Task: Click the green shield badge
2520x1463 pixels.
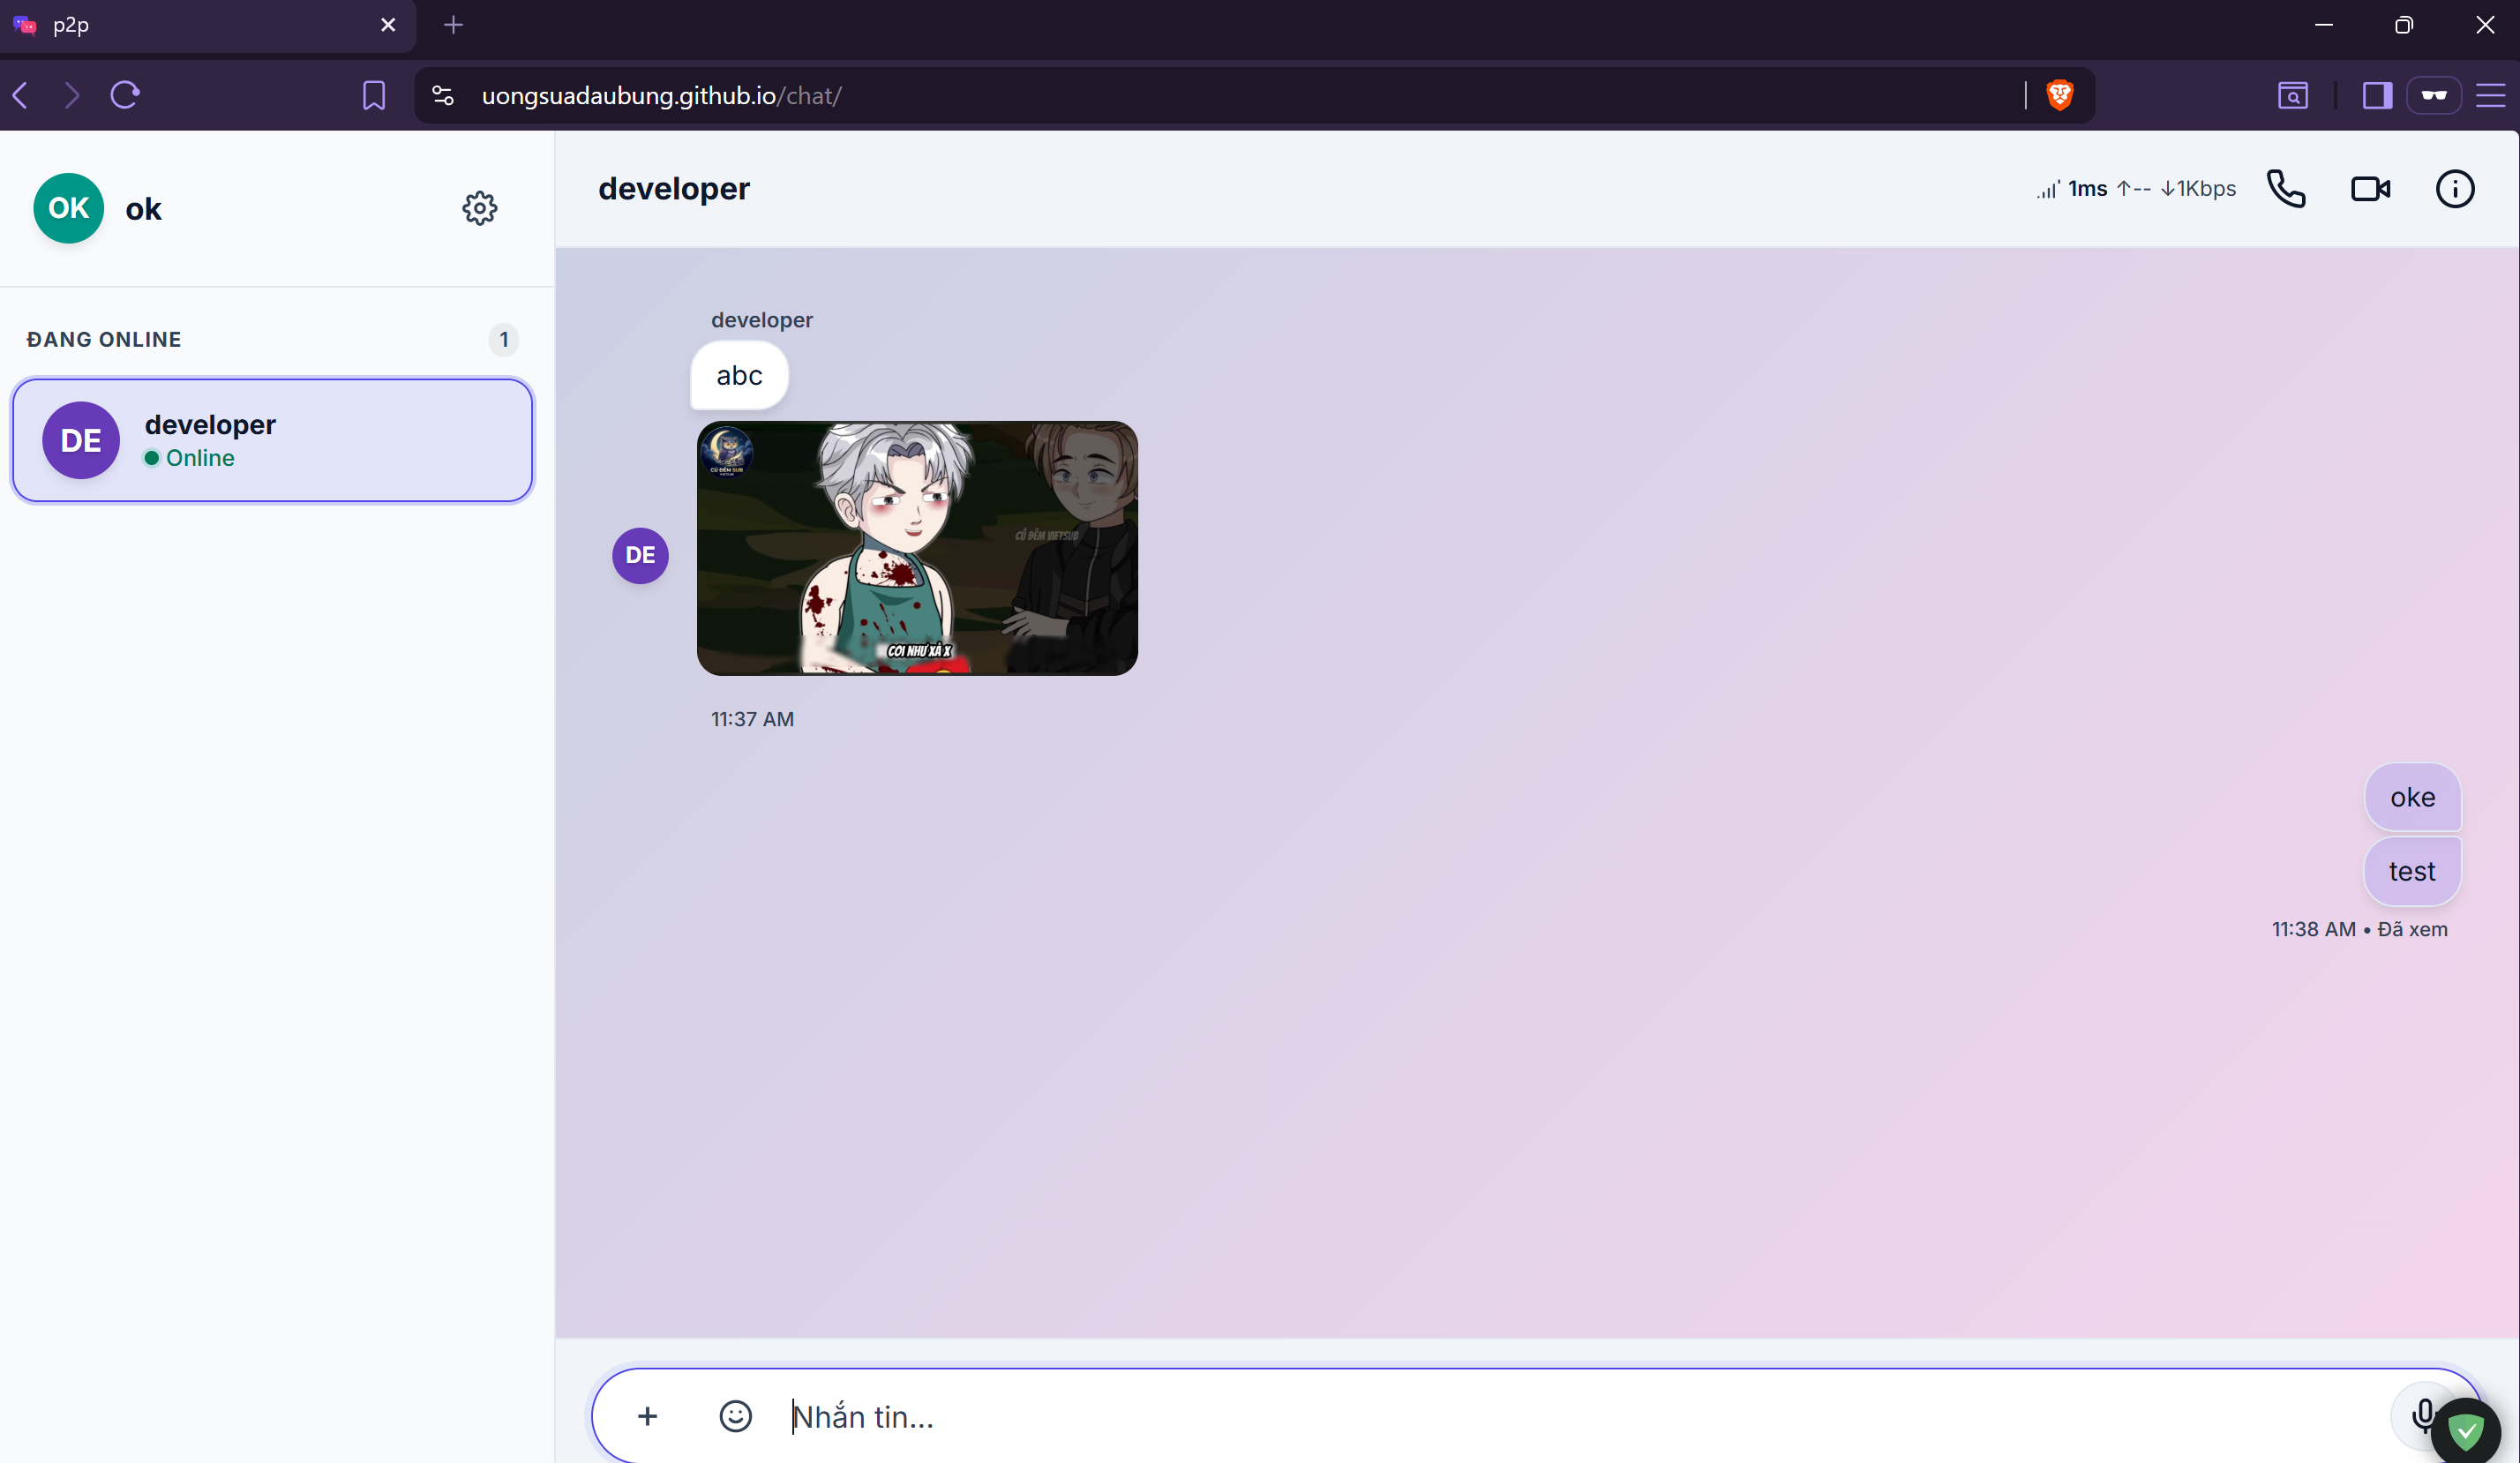Action: pyautogui.click(x=2466, y=1431)
